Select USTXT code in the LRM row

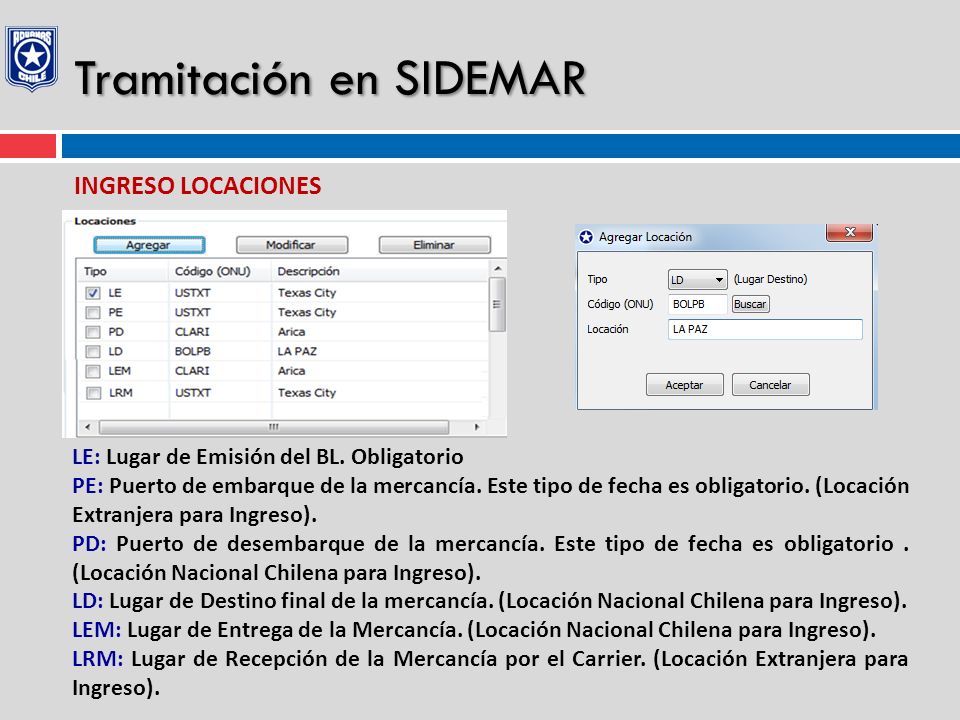192,392
